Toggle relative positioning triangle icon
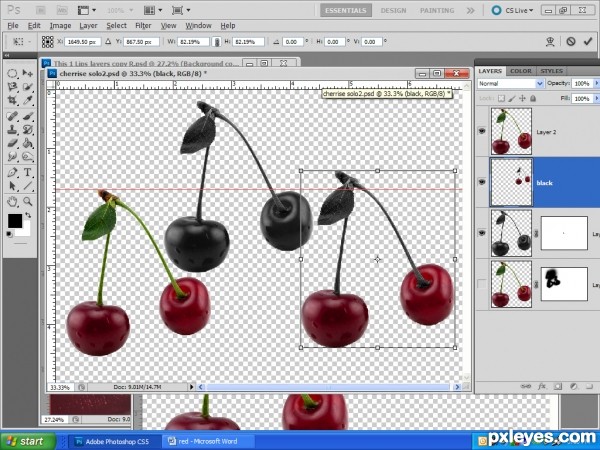The height and width of the screenshot is (450, 600). click(x=108, y=41)
